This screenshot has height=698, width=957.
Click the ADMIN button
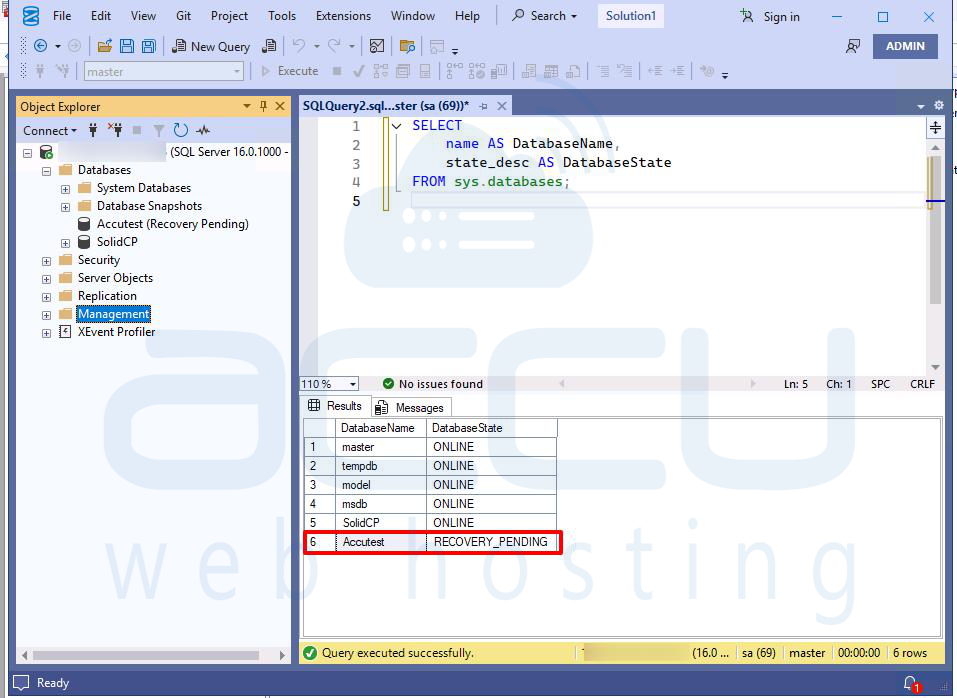(905, 46)
